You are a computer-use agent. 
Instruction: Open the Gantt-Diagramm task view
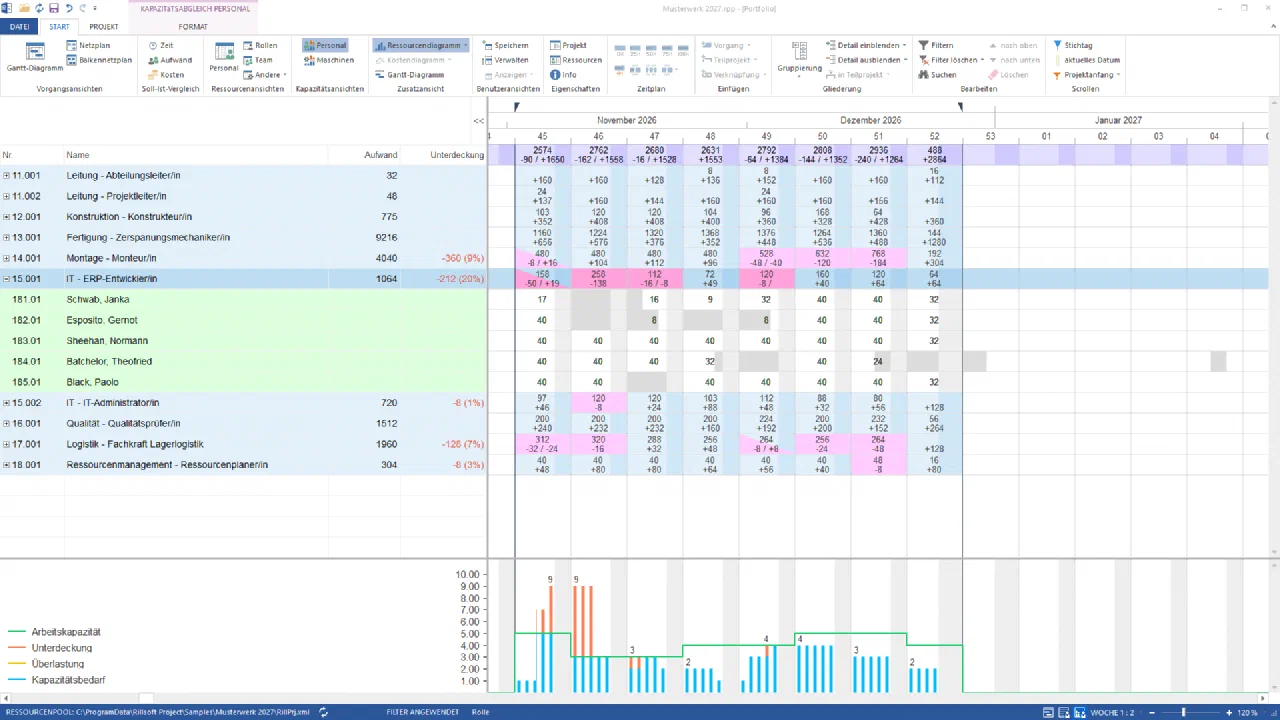(34, 57)
